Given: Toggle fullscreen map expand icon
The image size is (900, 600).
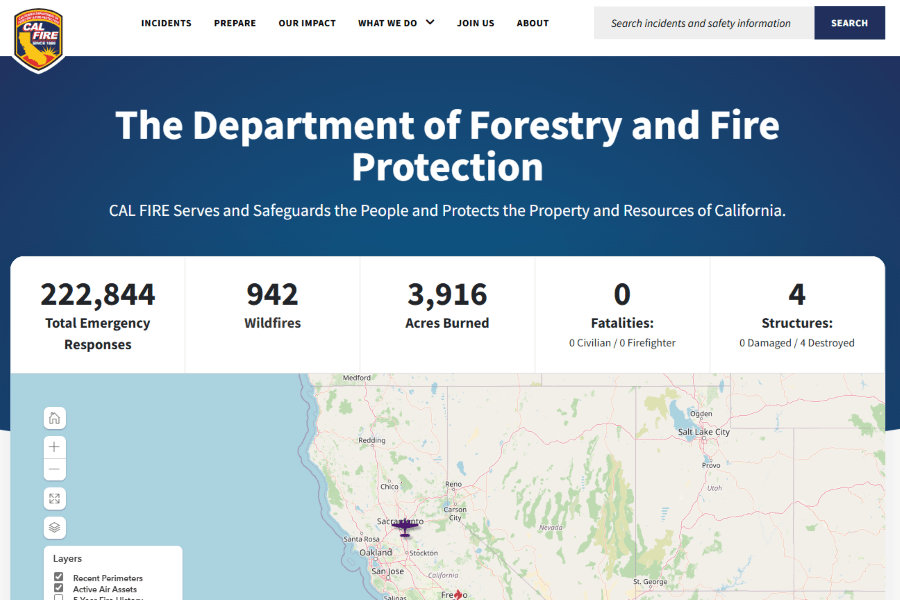Looking at the screenshot, I should (55, 498).
